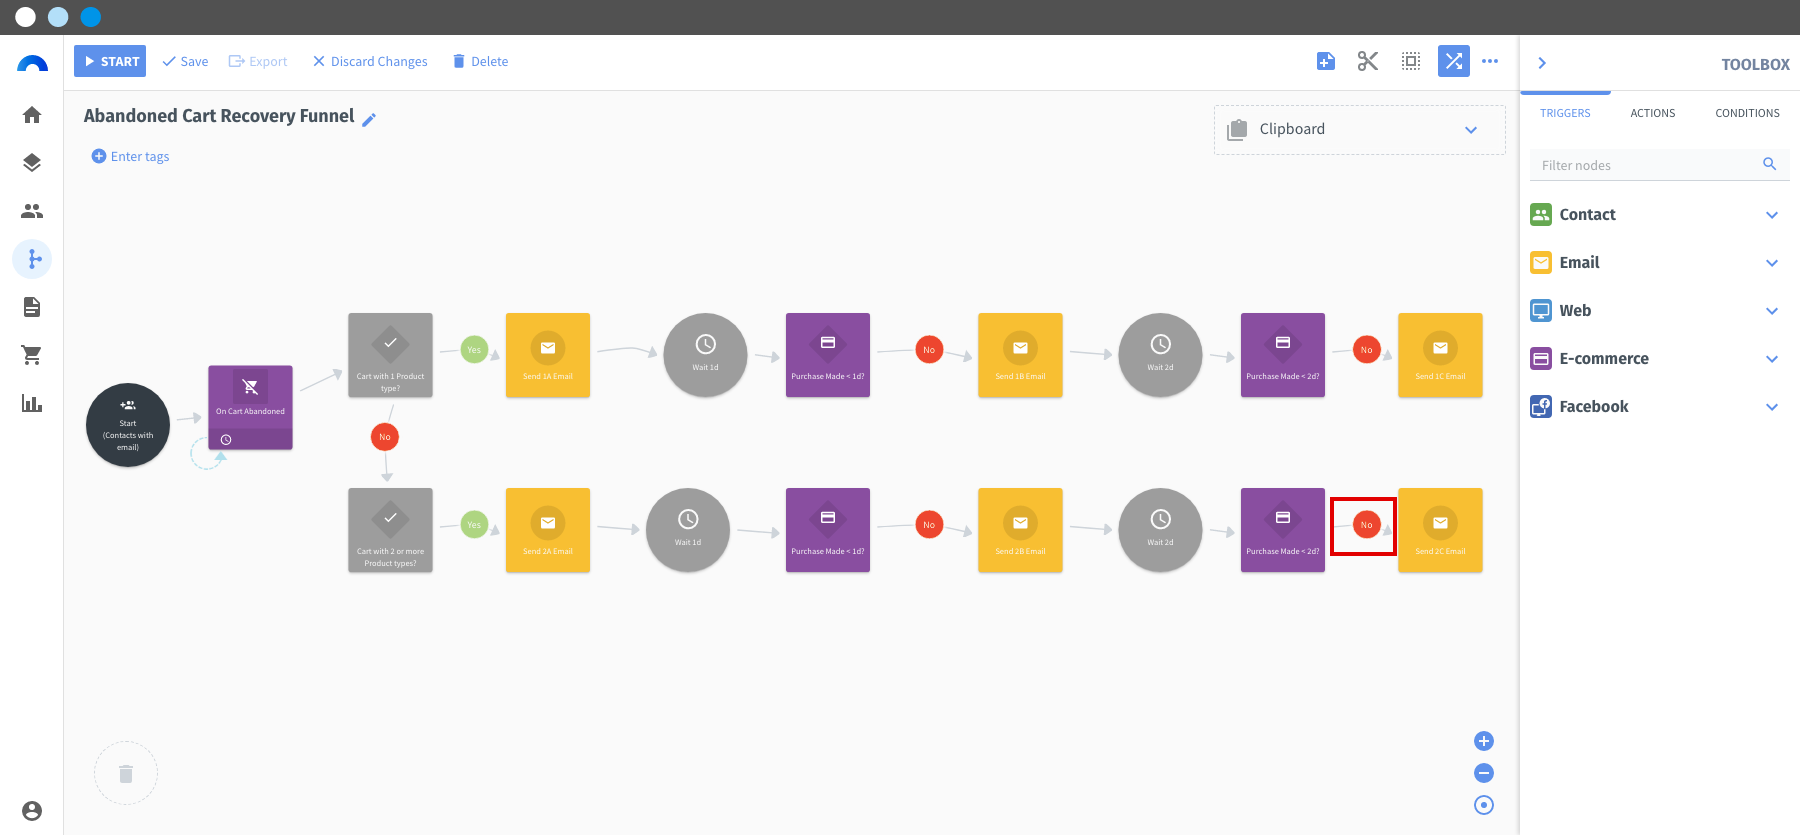The width and height of the screenshot is (1800, 835).
Task: Open the shopping cart sidebar icon
Action: pyautogui.click(x=32, y=355)
